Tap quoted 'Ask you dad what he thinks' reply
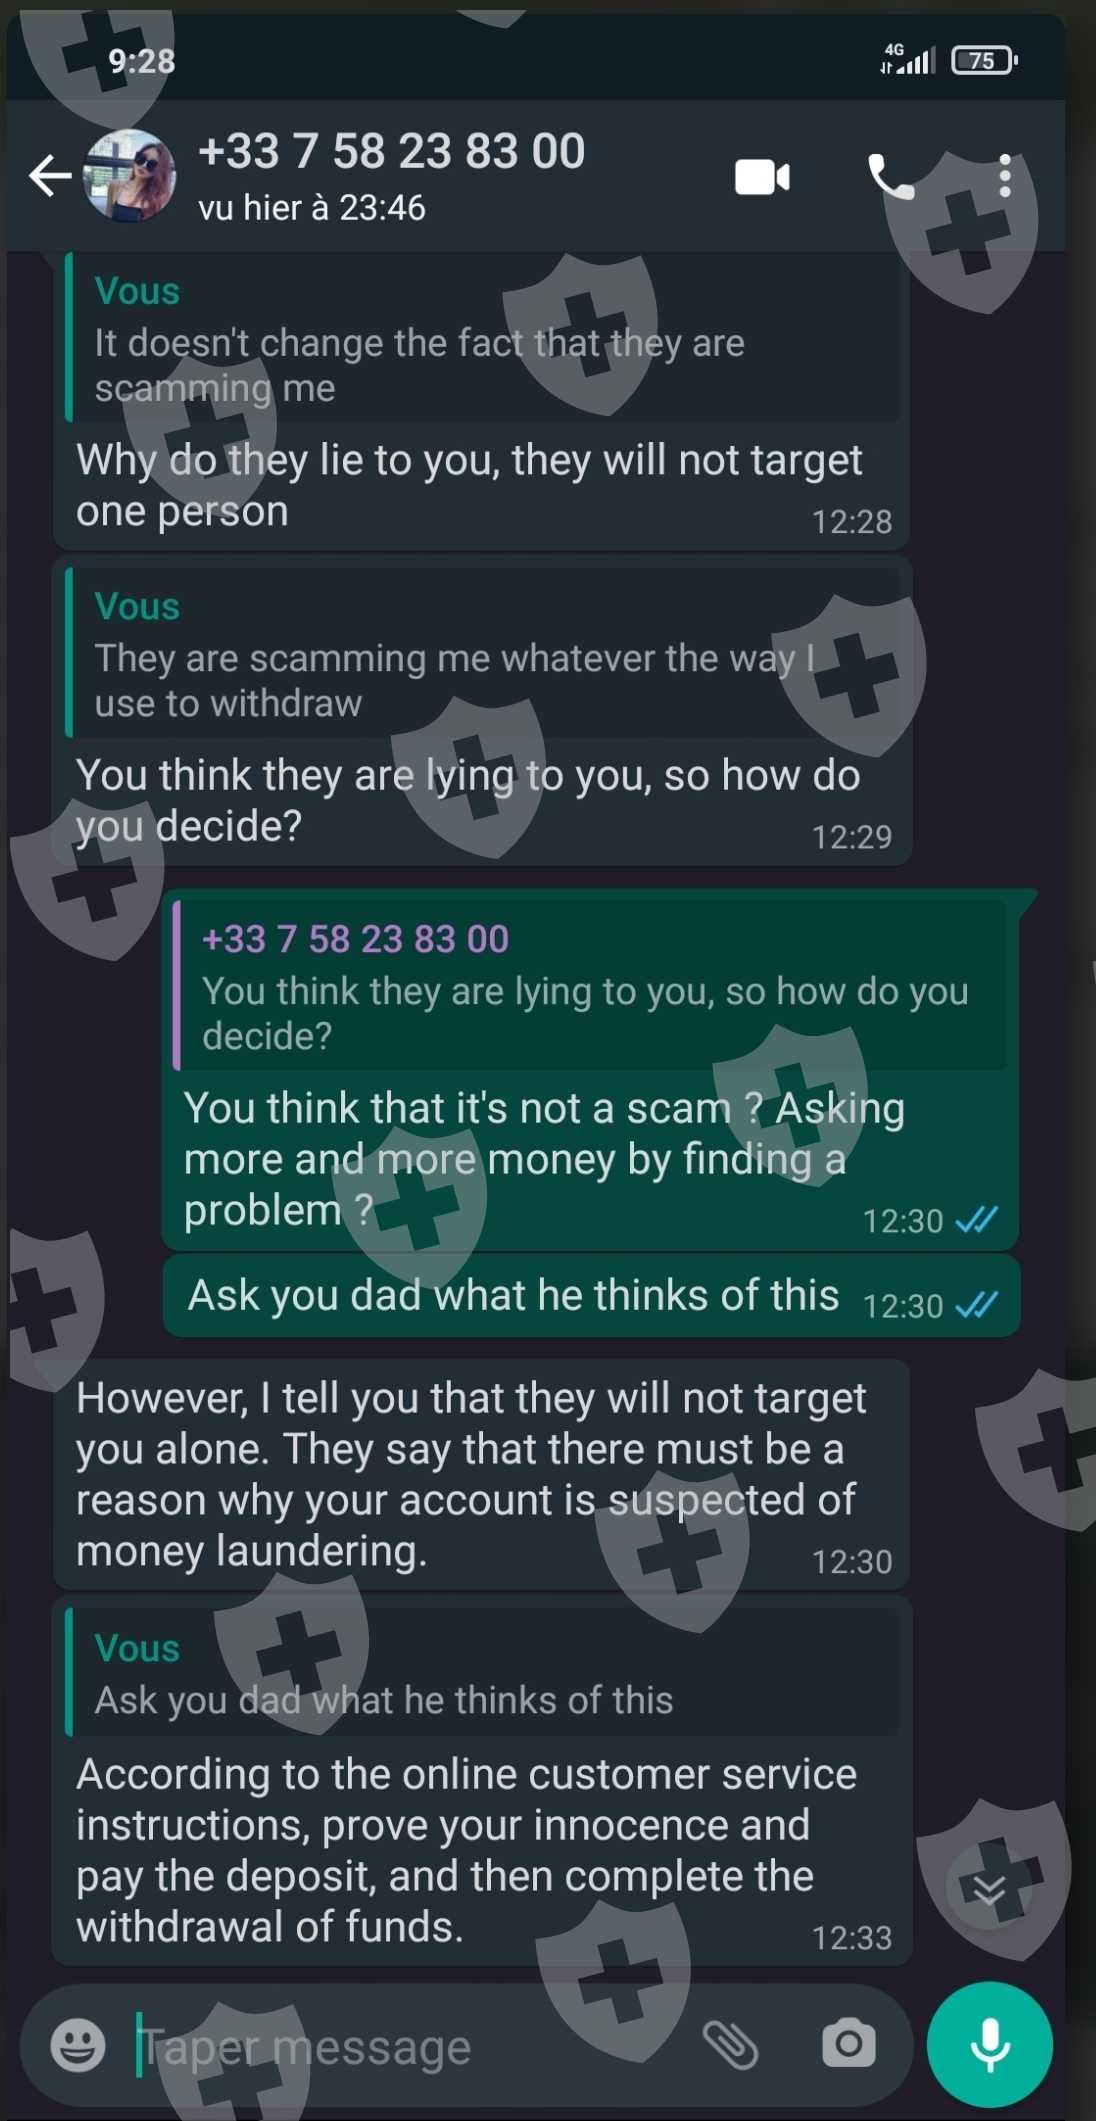 click(482, 1671)
